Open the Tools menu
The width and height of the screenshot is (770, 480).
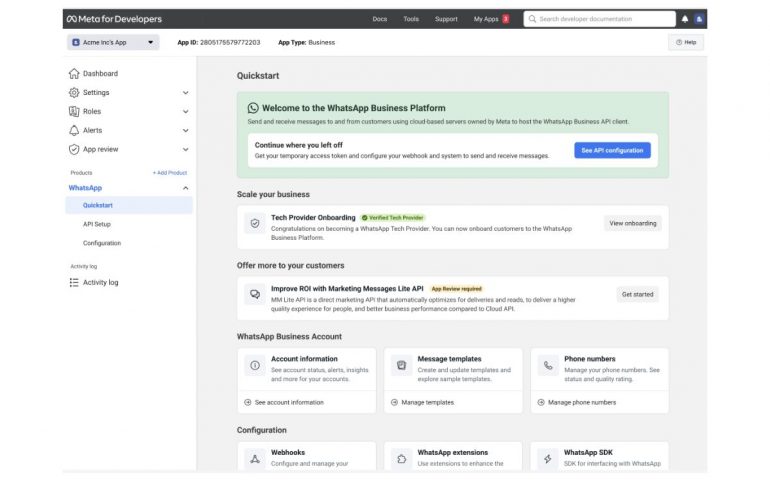click(x=411, y=19)
